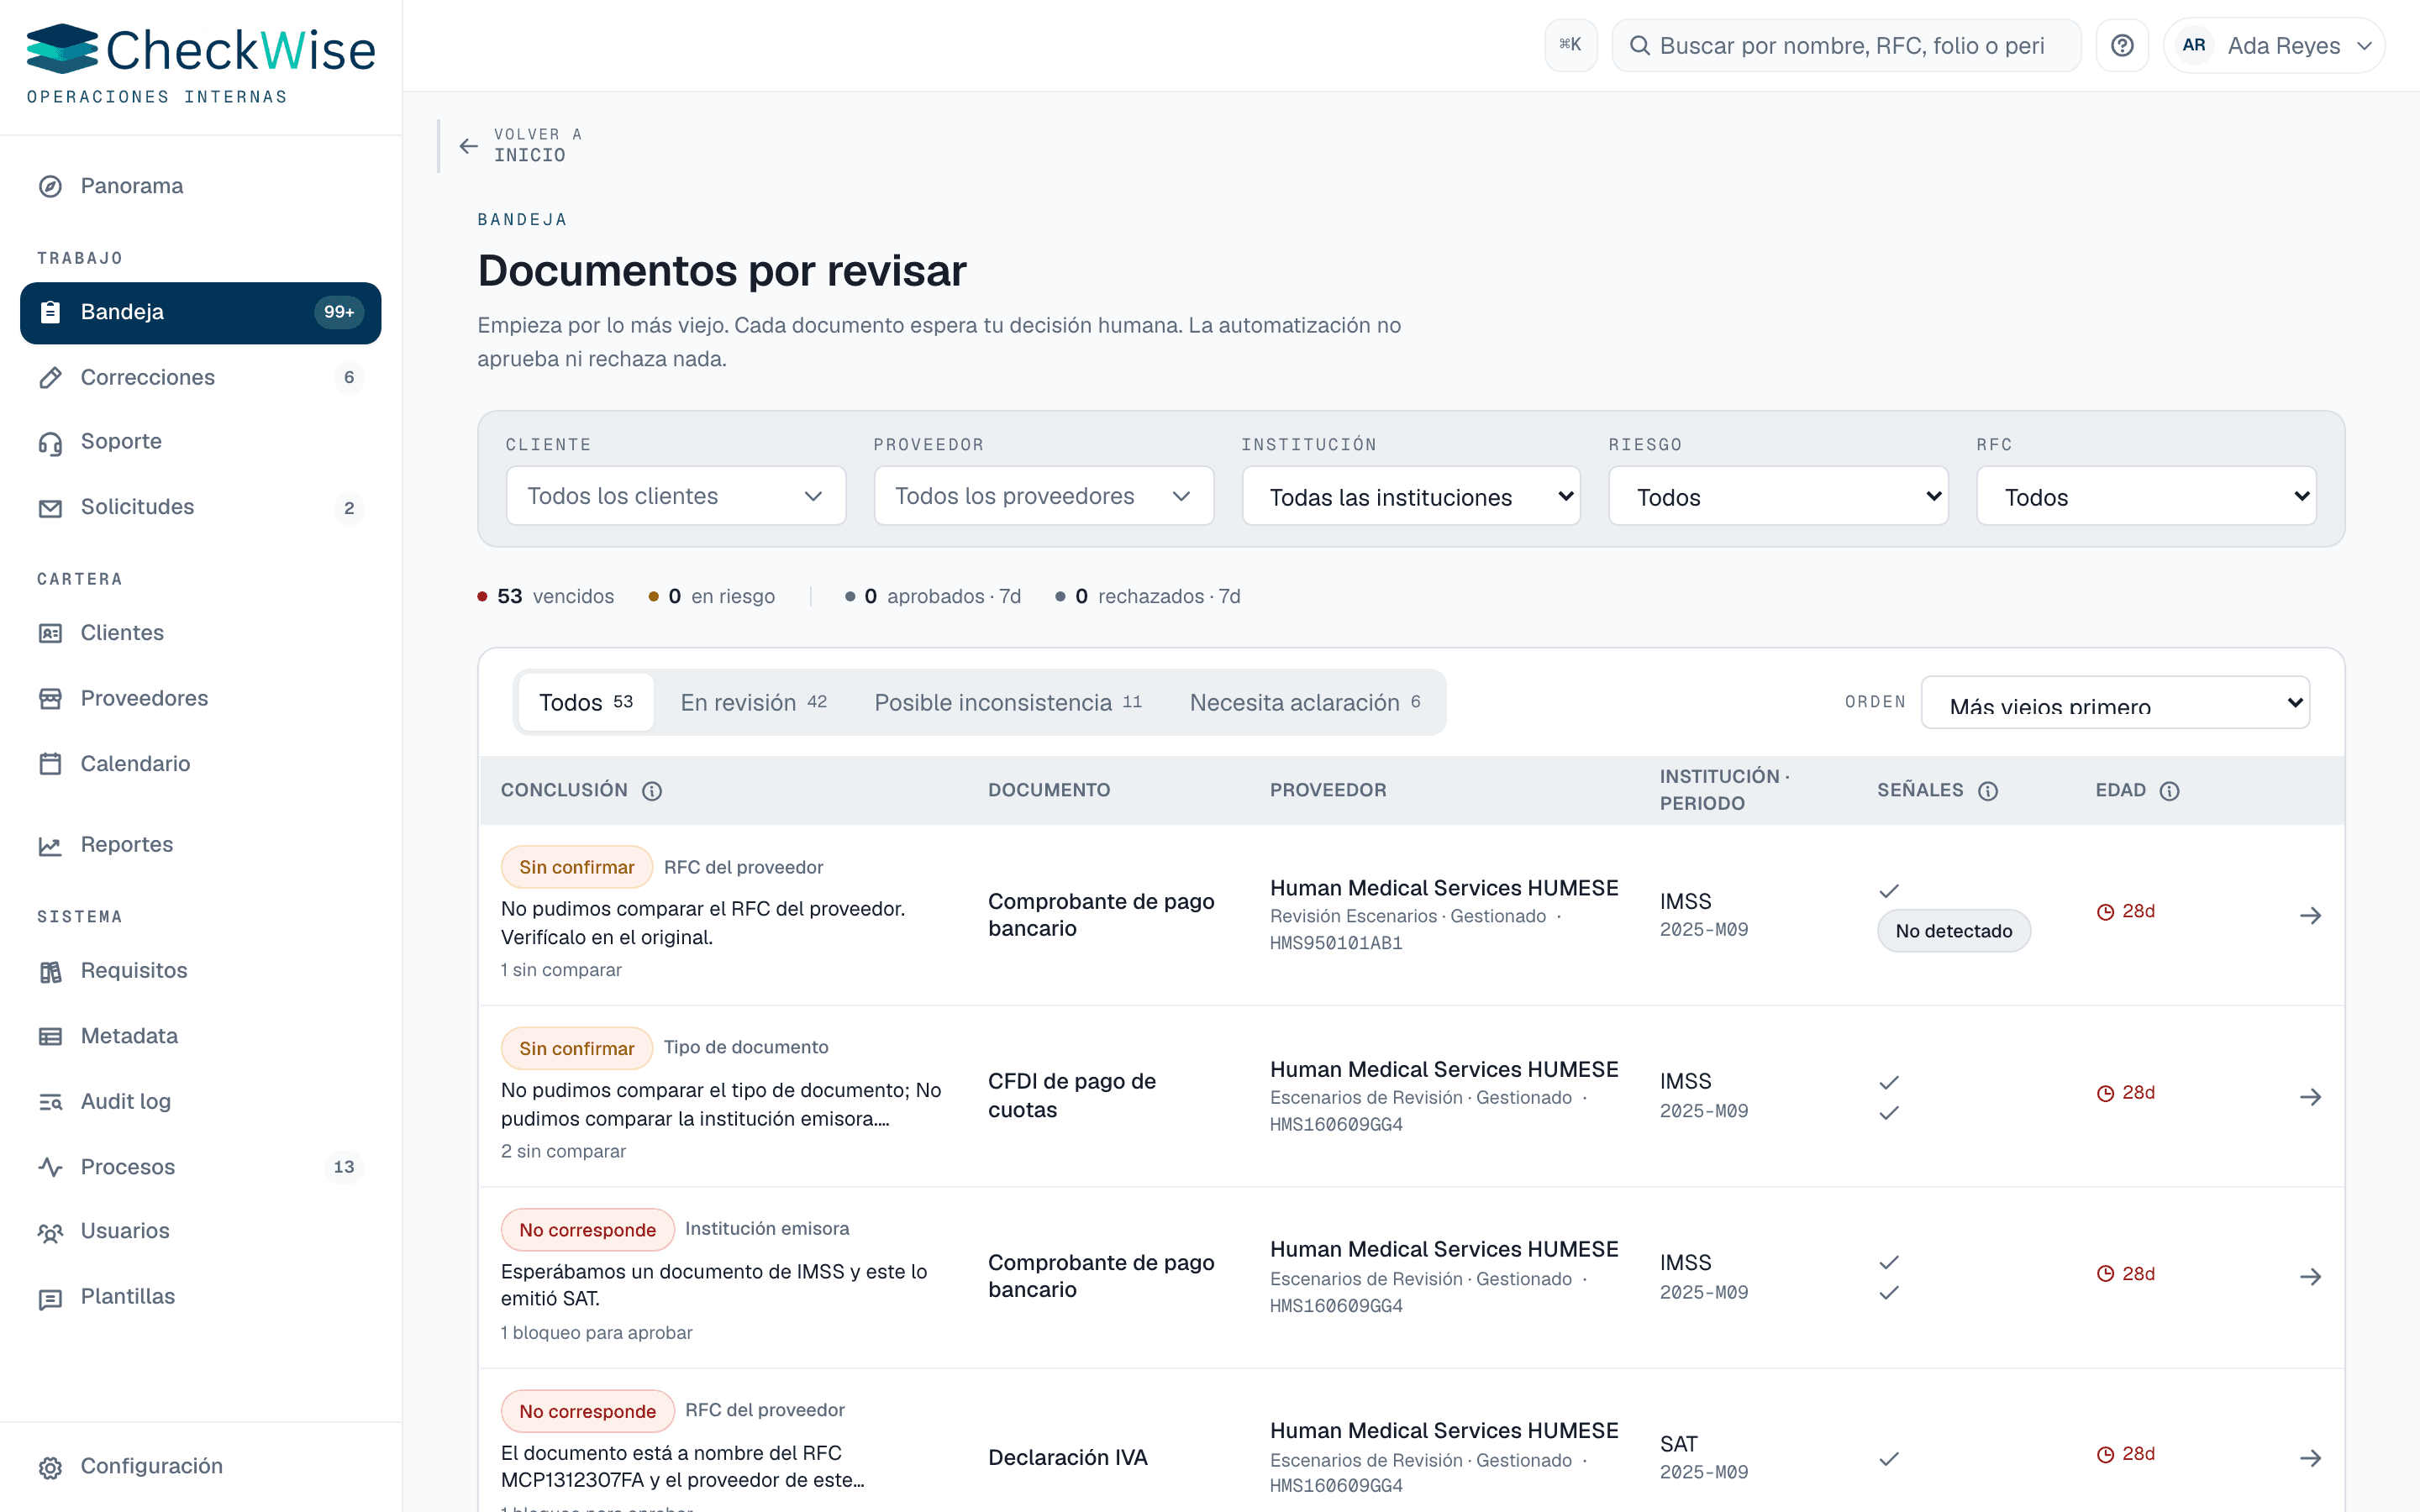Switch to Posible inconsistencia tab
Image resolution: width=2420 pixels, height=1512 pixels.
click(1008, 702)
